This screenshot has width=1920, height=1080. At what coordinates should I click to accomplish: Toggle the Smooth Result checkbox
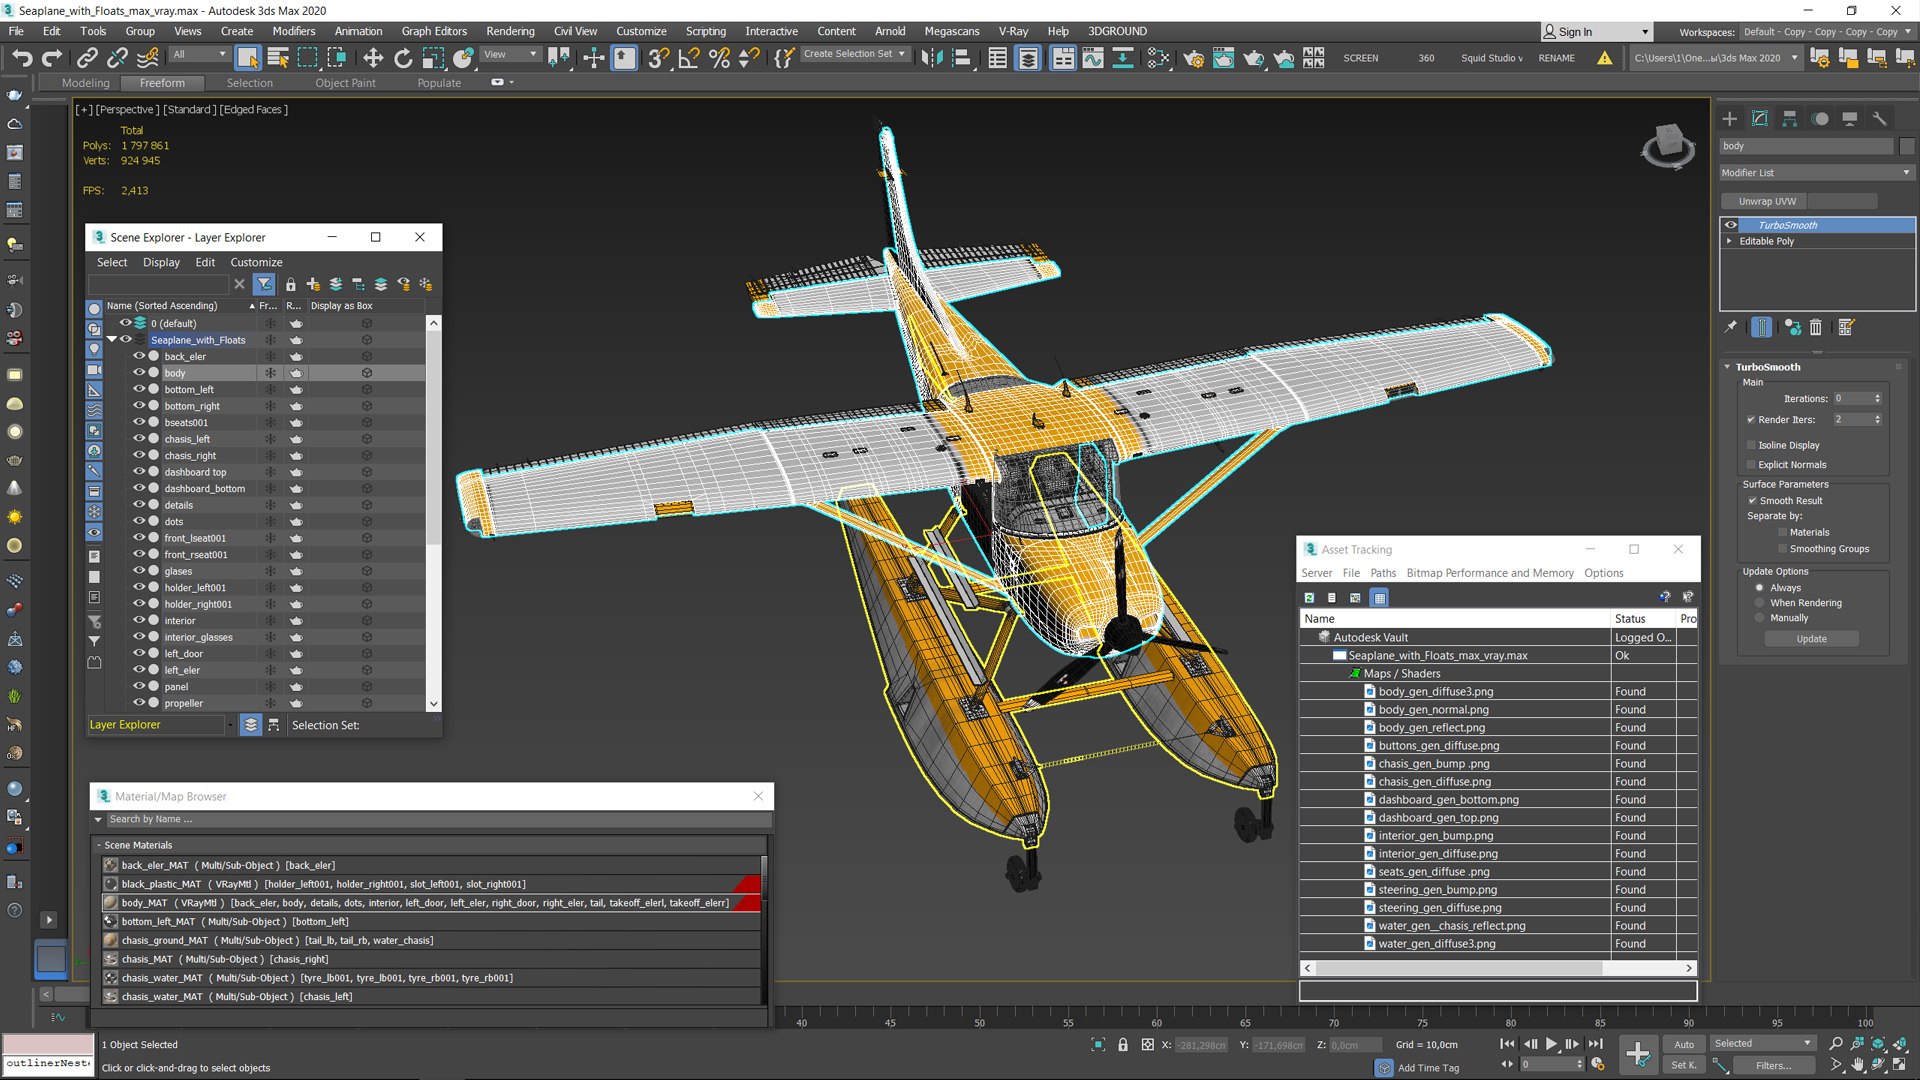[1752, 501]
